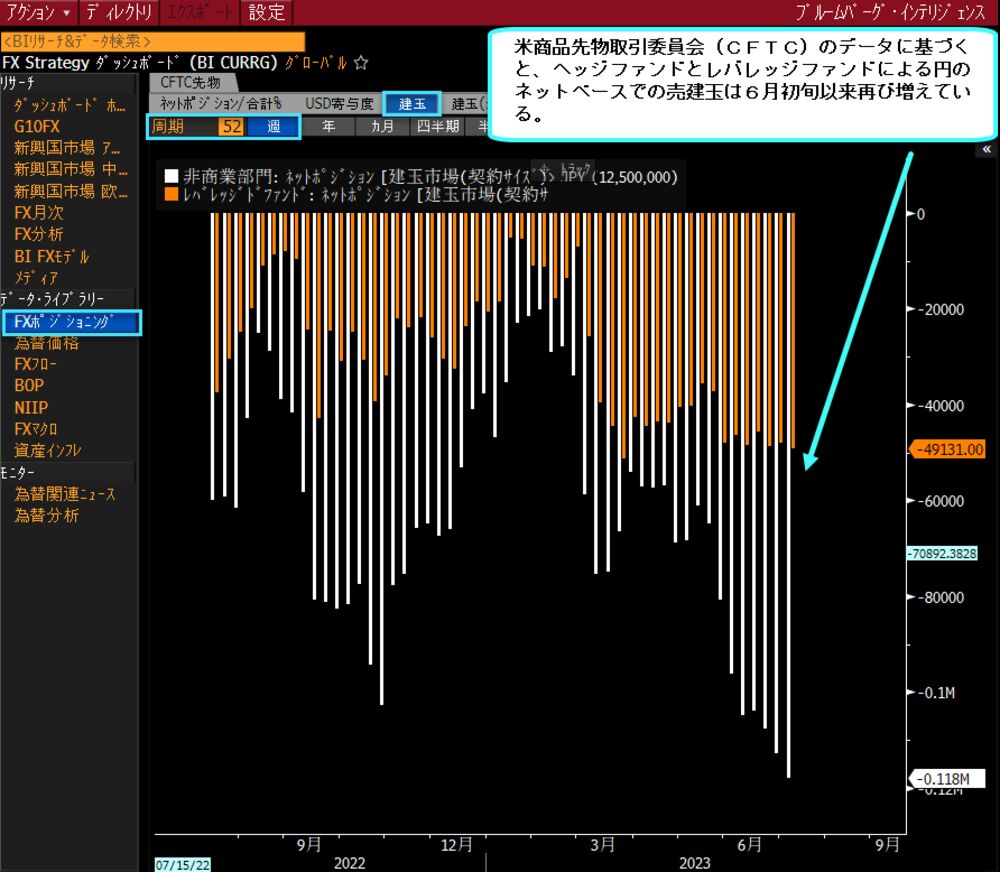Select the 年 period button

[x=328, y=126]
